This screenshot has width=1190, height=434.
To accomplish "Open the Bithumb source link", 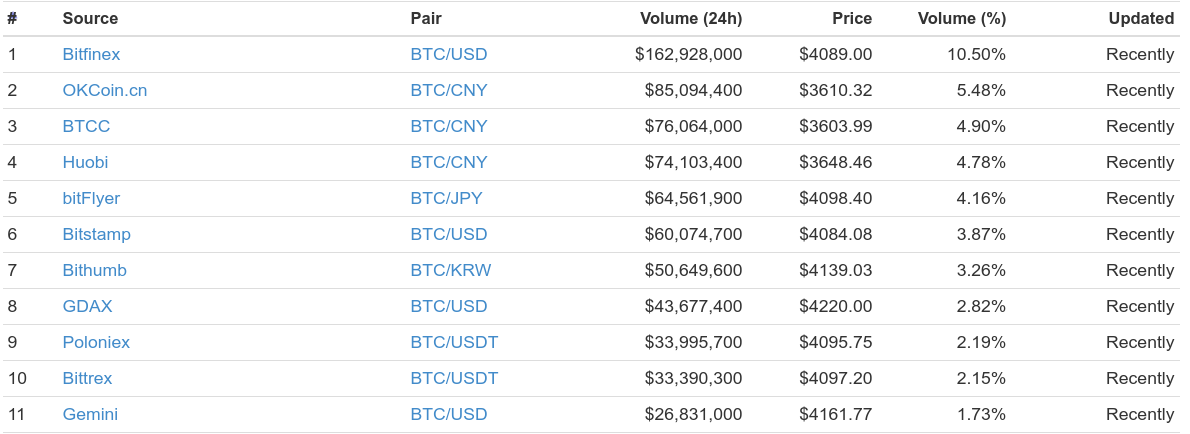I will tap(94, 270).
